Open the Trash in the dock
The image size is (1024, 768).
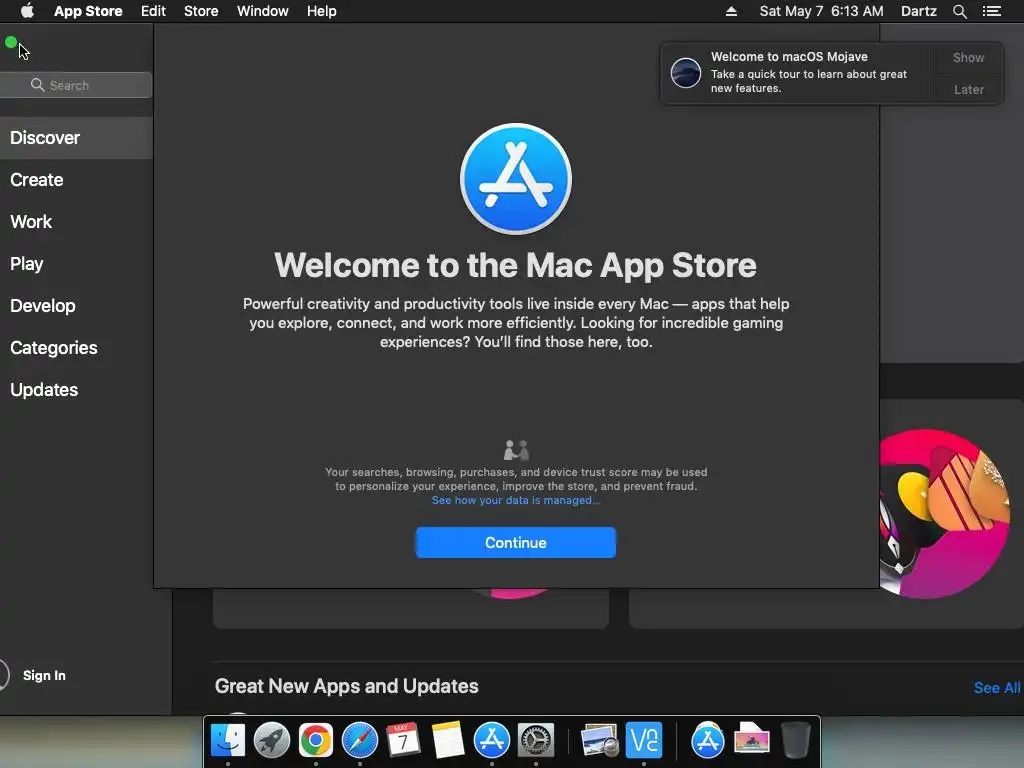tap(795, 741)
